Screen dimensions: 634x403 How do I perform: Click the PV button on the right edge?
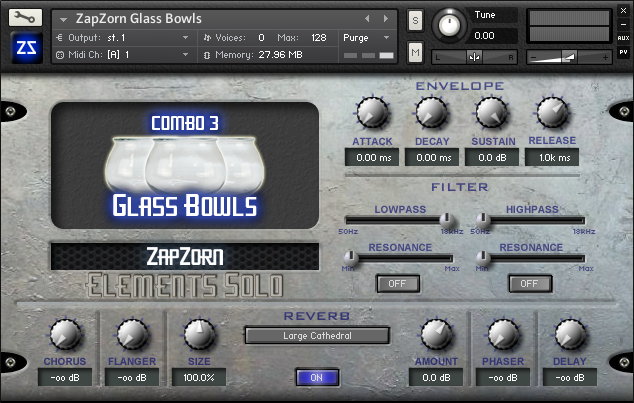(x=623, y=50)
